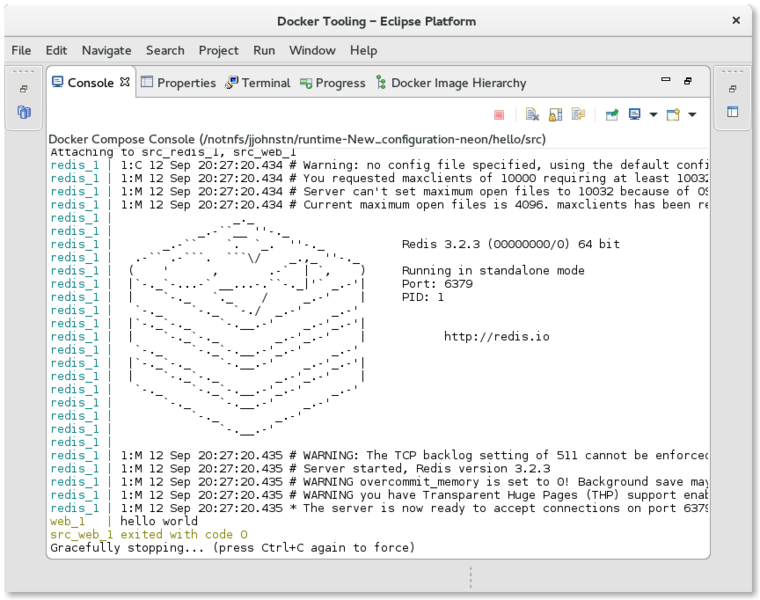Stop the running Docker Compose process
The width and height of the screenshot is (760, 600).
499,115
